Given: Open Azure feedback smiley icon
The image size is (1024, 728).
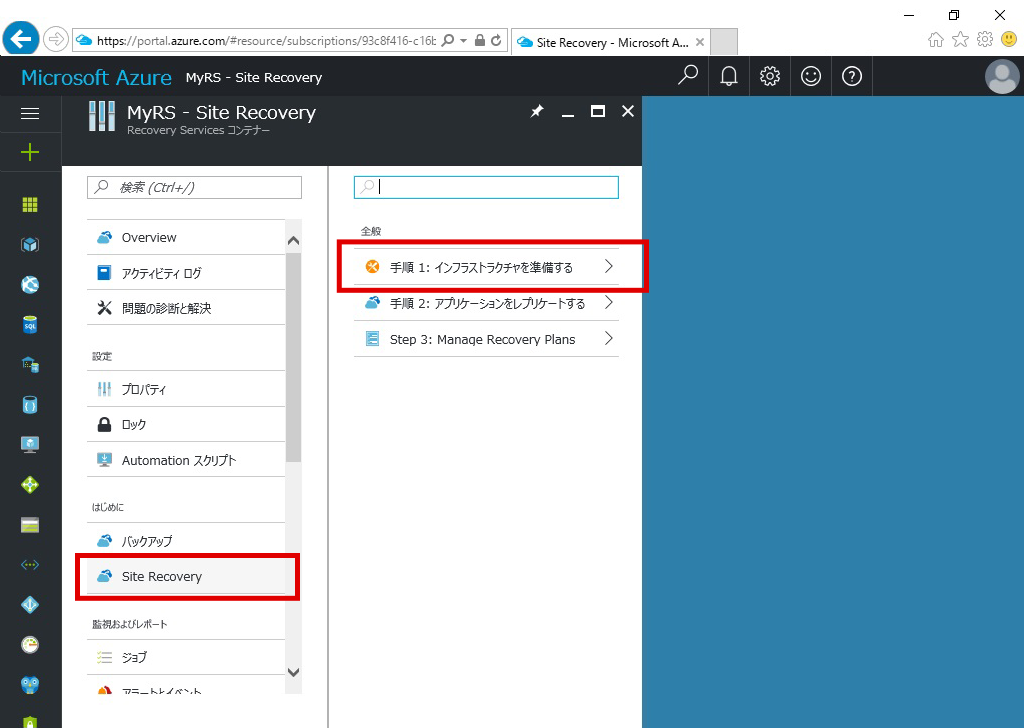Looking at the screenshot, I should (811, 76).
